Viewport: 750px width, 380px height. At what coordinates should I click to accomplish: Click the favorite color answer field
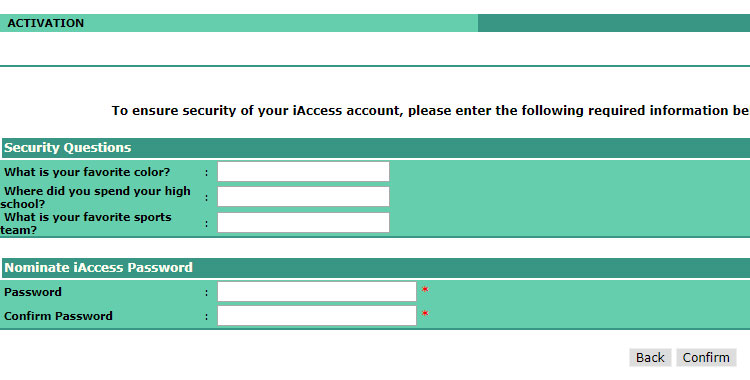tap(303, 171)
